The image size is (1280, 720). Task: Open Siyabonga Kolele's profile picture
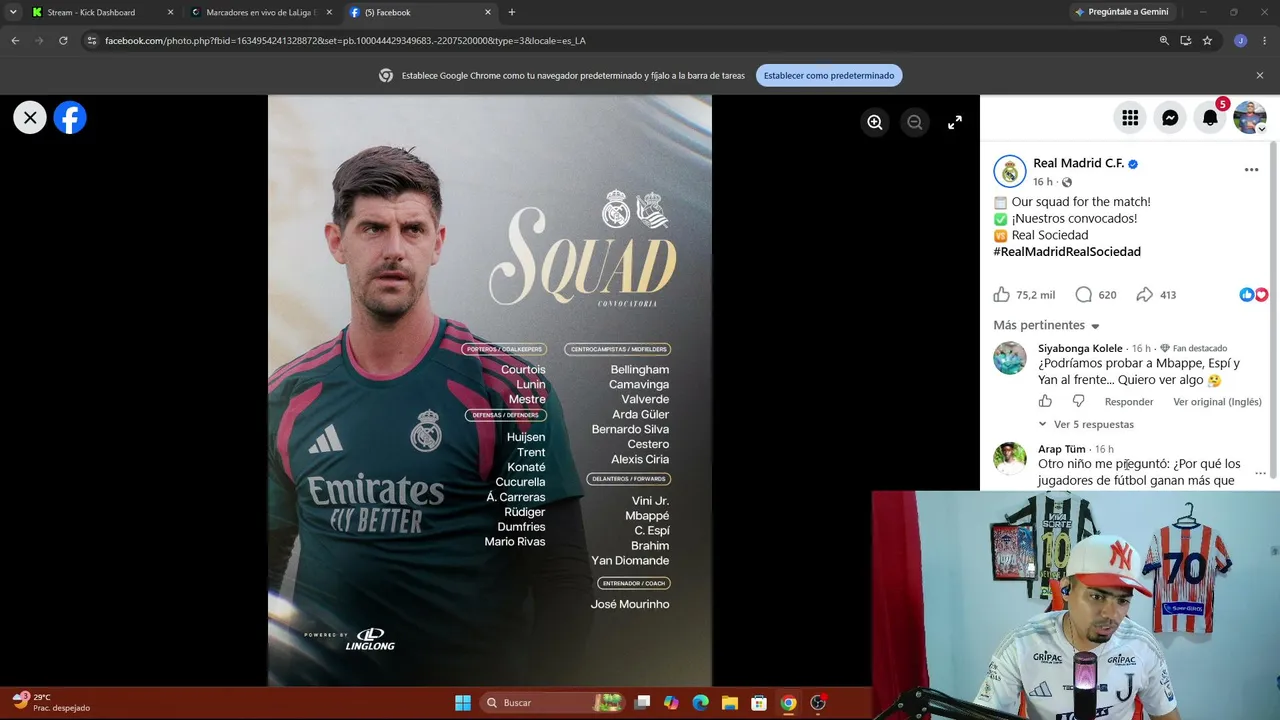[x=1010, y=358]
